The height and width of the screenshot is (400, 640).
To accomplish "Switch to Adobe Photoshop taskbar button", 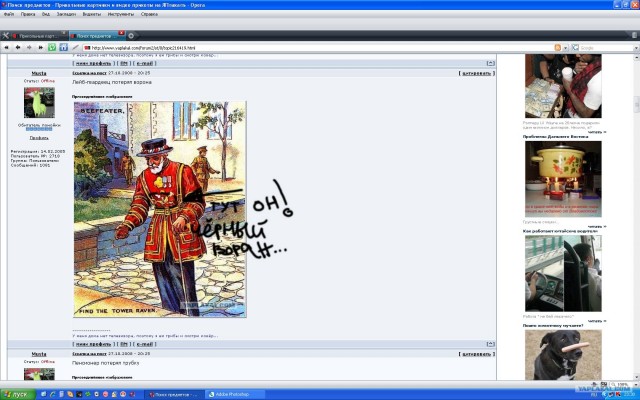I will click(x=235, y=395).
